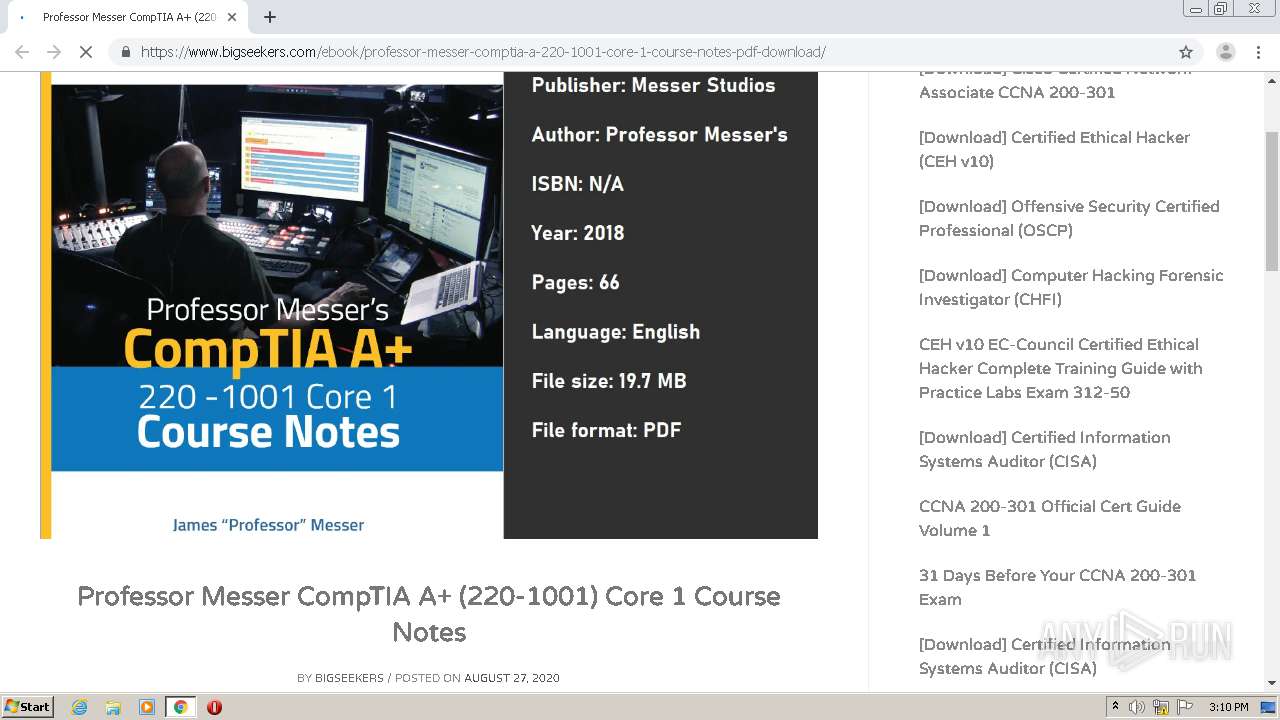Launch Internet Explorer from the taskbar
Image resolution: width=1280 pixels, height=720 pixels.
(x=80, y=707)
